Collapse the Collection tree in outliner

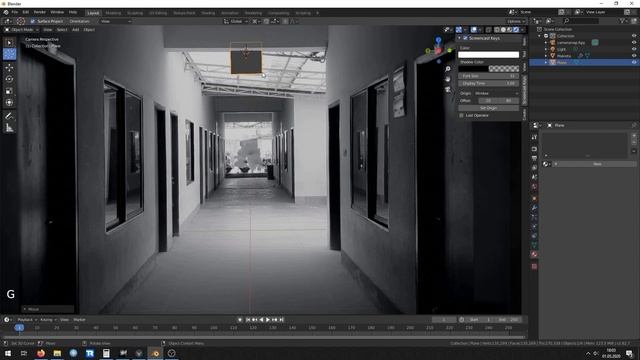tap(539, 36)
